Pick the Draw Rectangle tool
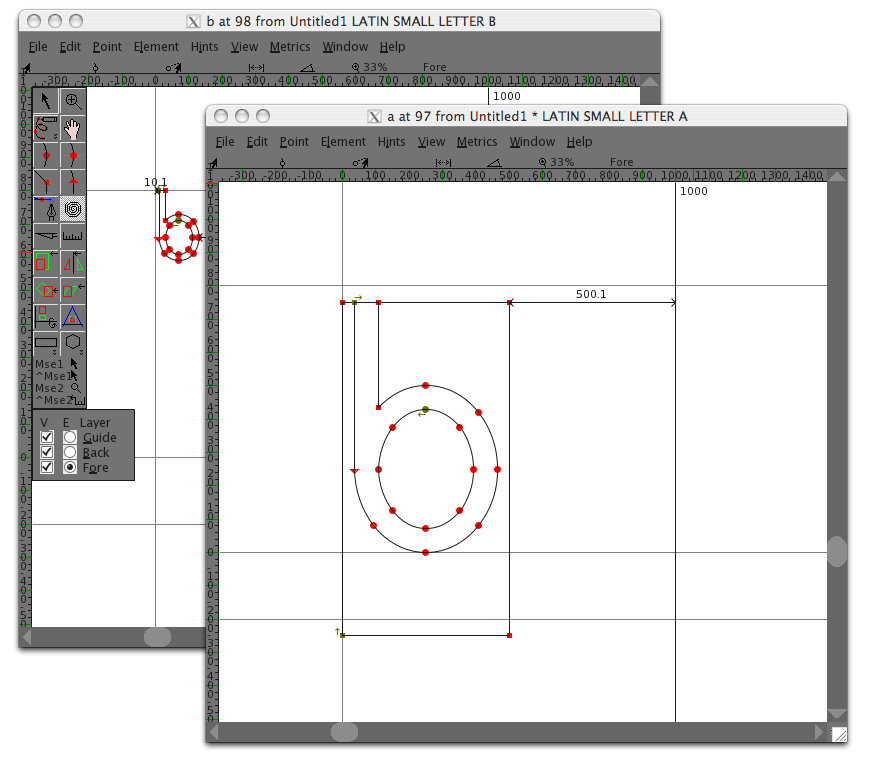This screenshot has height=757, width=875. click(45, 344)
